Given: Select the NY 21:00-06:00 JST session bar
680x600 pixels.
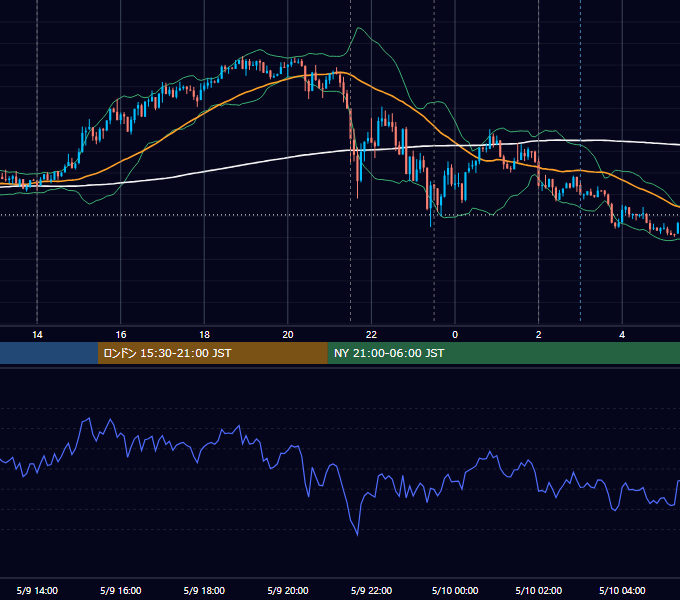Looking at the screenshot, I should click(x=503, y=353).
